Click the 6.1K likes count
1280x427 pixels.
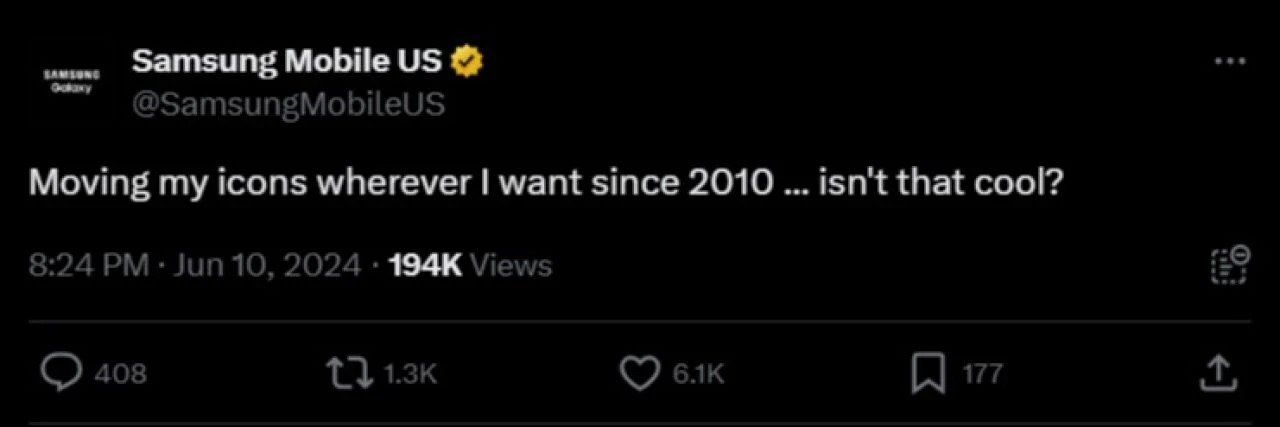698,374
